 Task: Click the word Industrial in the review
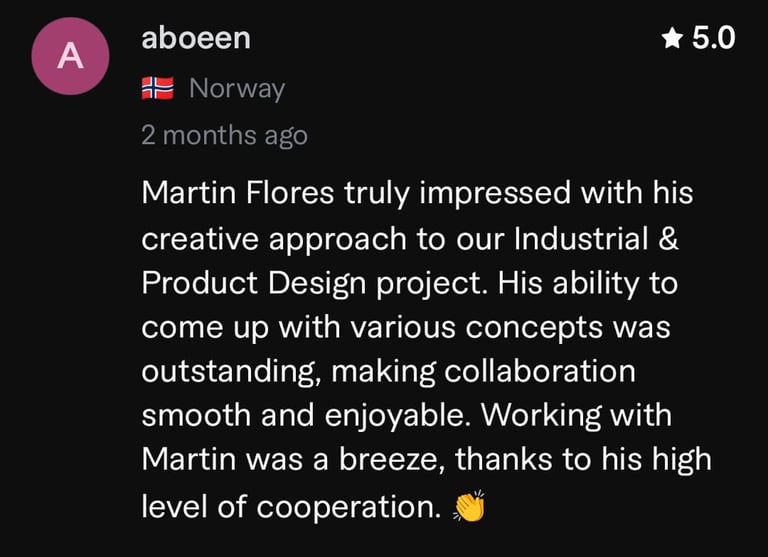[581, 239]
